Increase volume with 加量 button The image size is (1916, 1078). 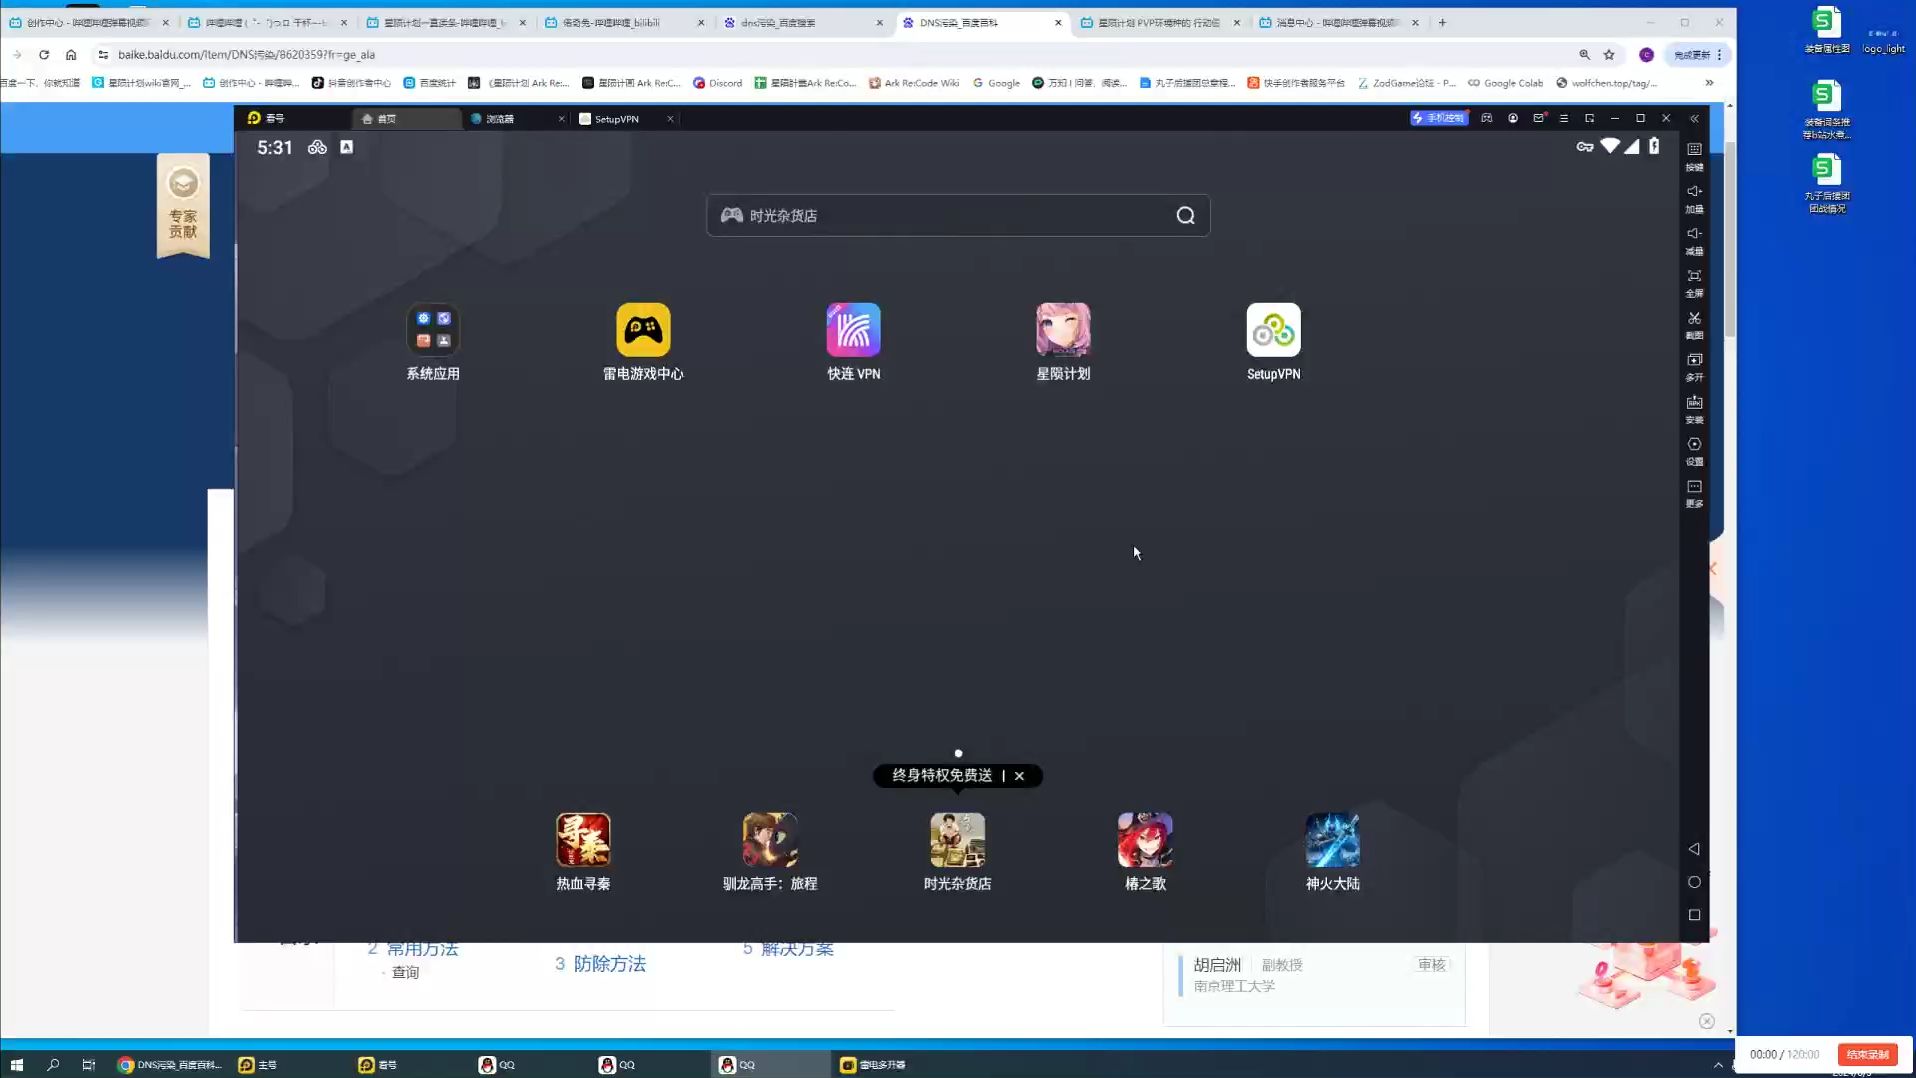click(x=1694, y=198)
